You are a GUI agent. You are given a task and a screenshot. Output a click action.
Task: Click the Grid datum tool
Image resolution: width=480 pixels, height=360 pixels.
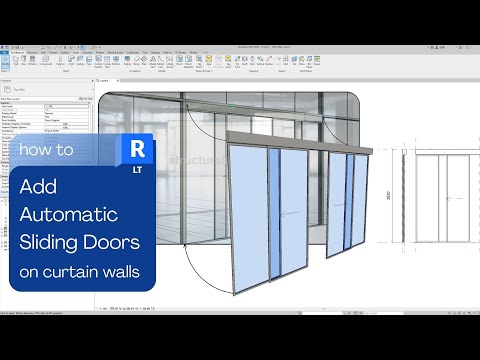(x=286, y=60)
